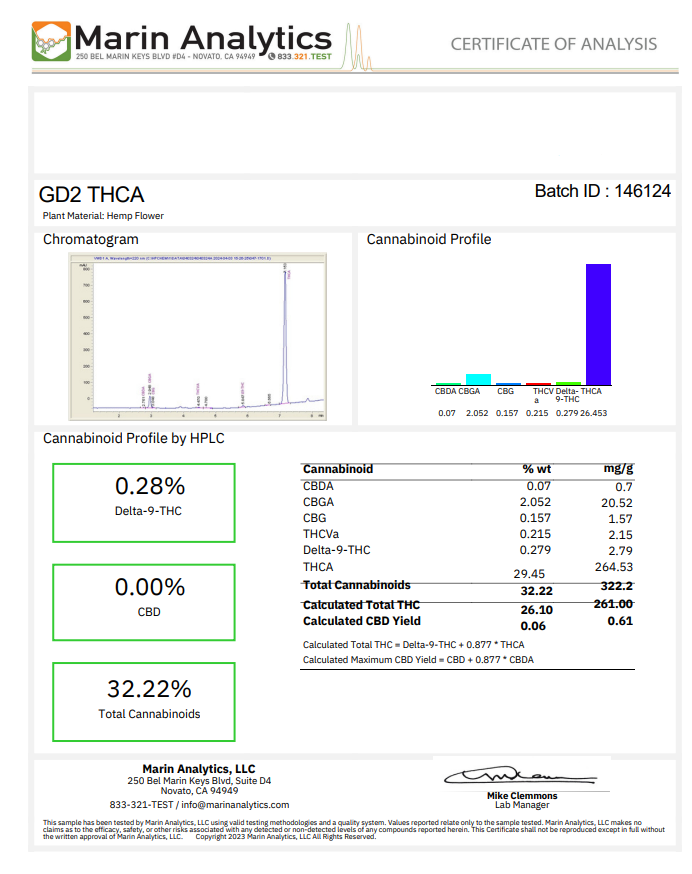The height and width of the screenshot is (874, 692).
Task: Click the 'CBGA' row label in the table
Action: point(318,502)
